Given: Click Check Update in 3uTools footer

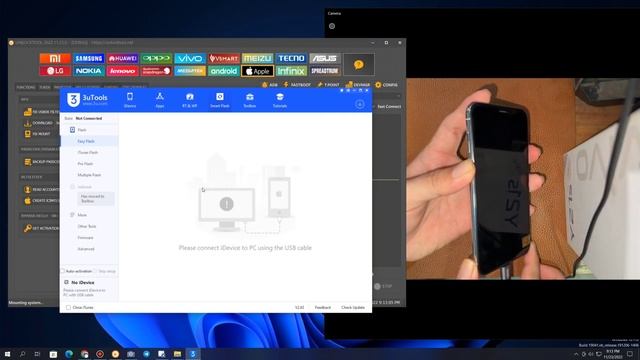Looking at the screenshot, I should point(353,307).
